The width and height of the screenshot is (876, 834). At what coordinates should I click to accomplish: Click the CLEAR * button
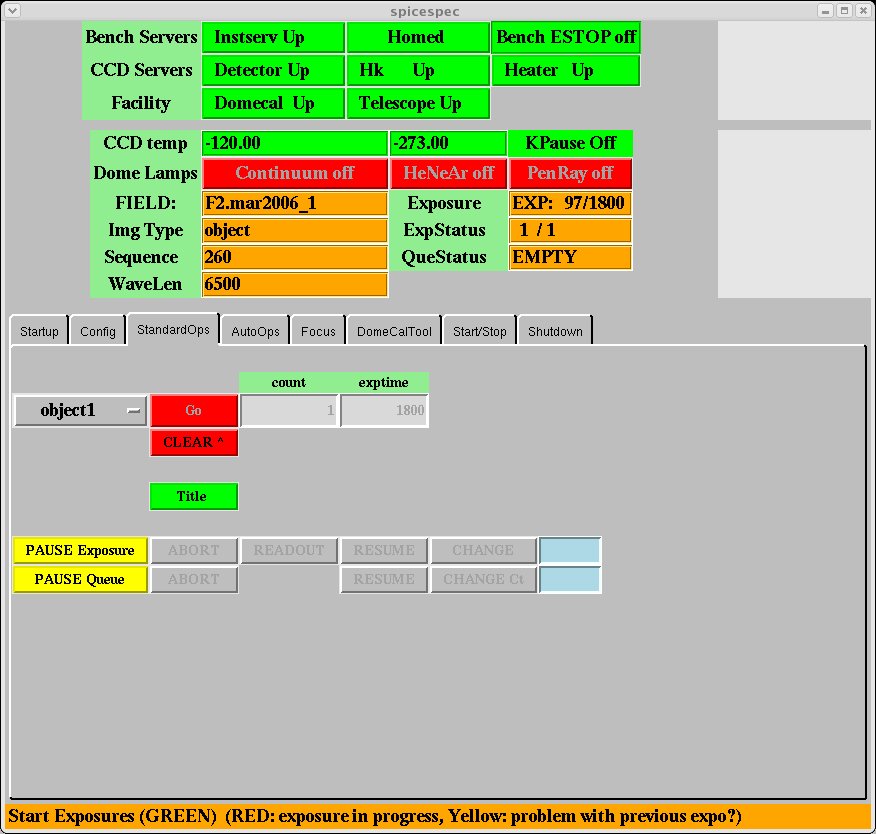coord(194,442)
